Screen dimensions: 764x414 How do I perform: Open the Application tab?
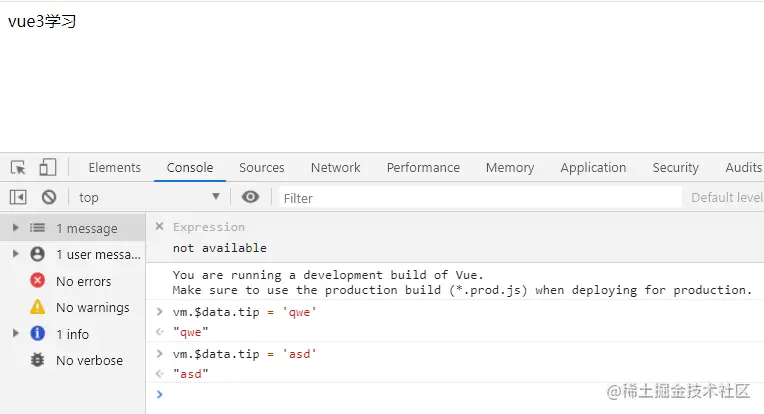coord(593,168)
